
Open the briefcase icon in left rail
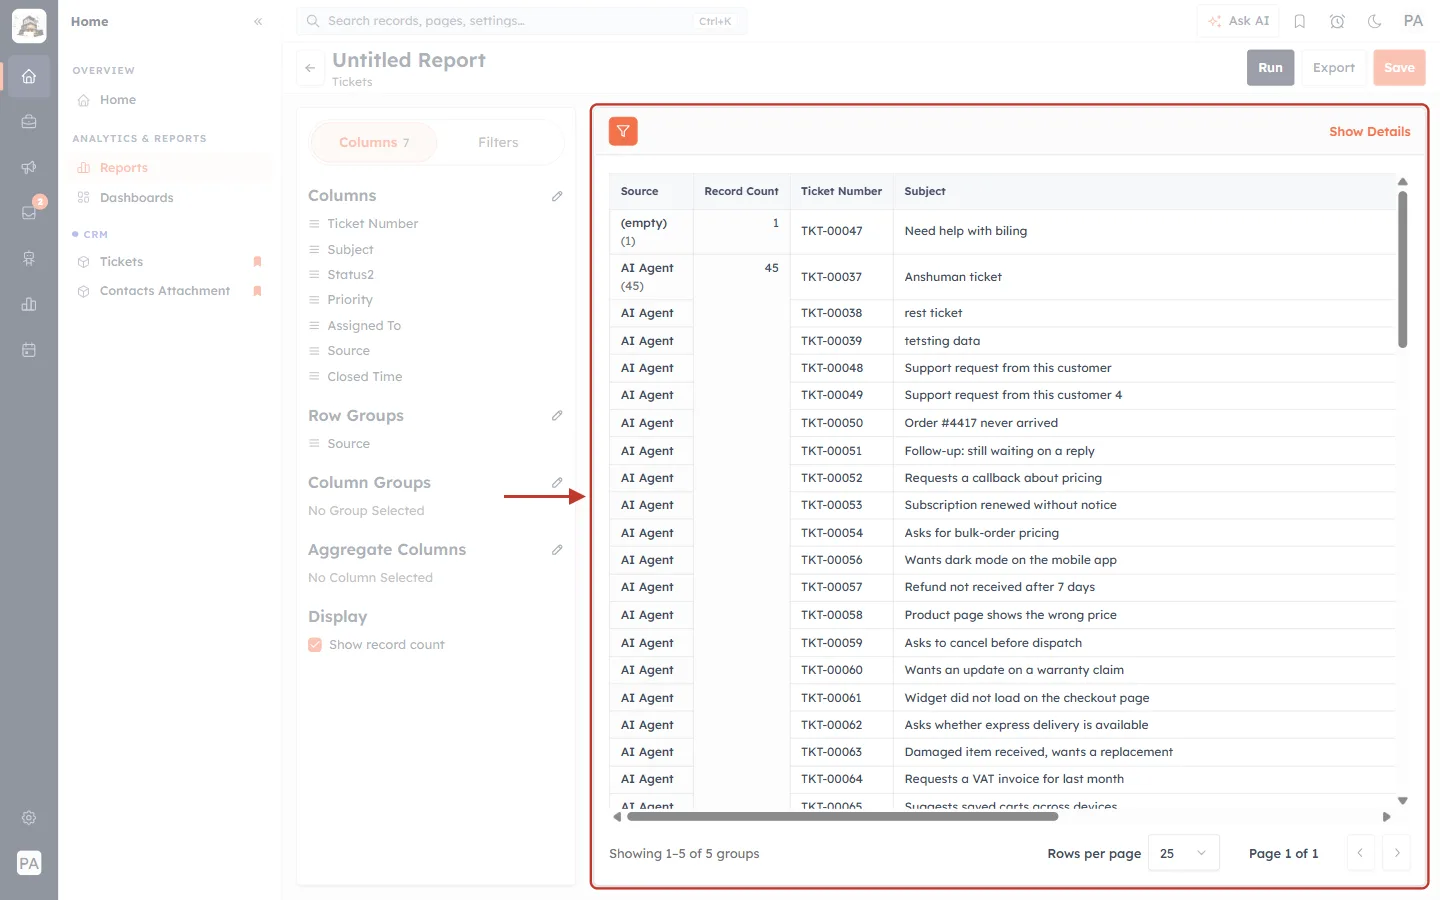29,122
